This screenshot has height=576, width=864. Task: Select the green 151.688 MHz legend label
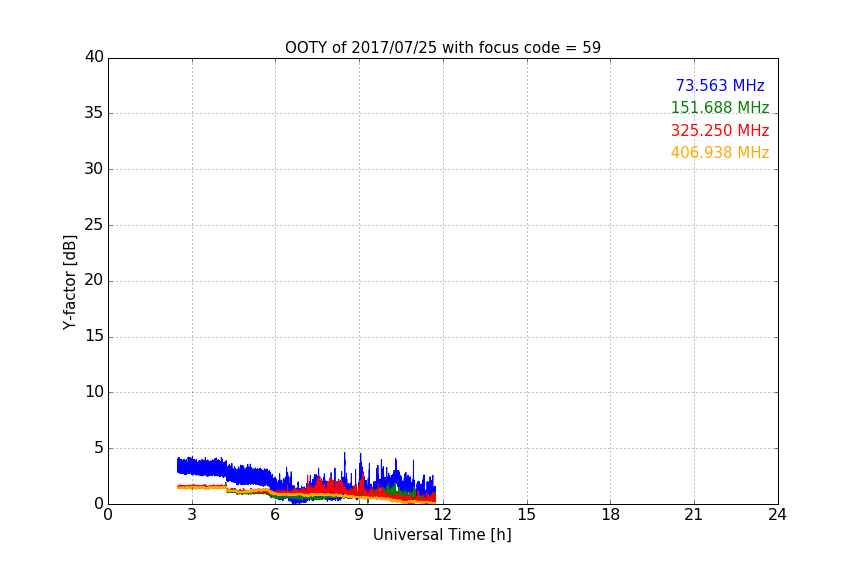point(720,107)
